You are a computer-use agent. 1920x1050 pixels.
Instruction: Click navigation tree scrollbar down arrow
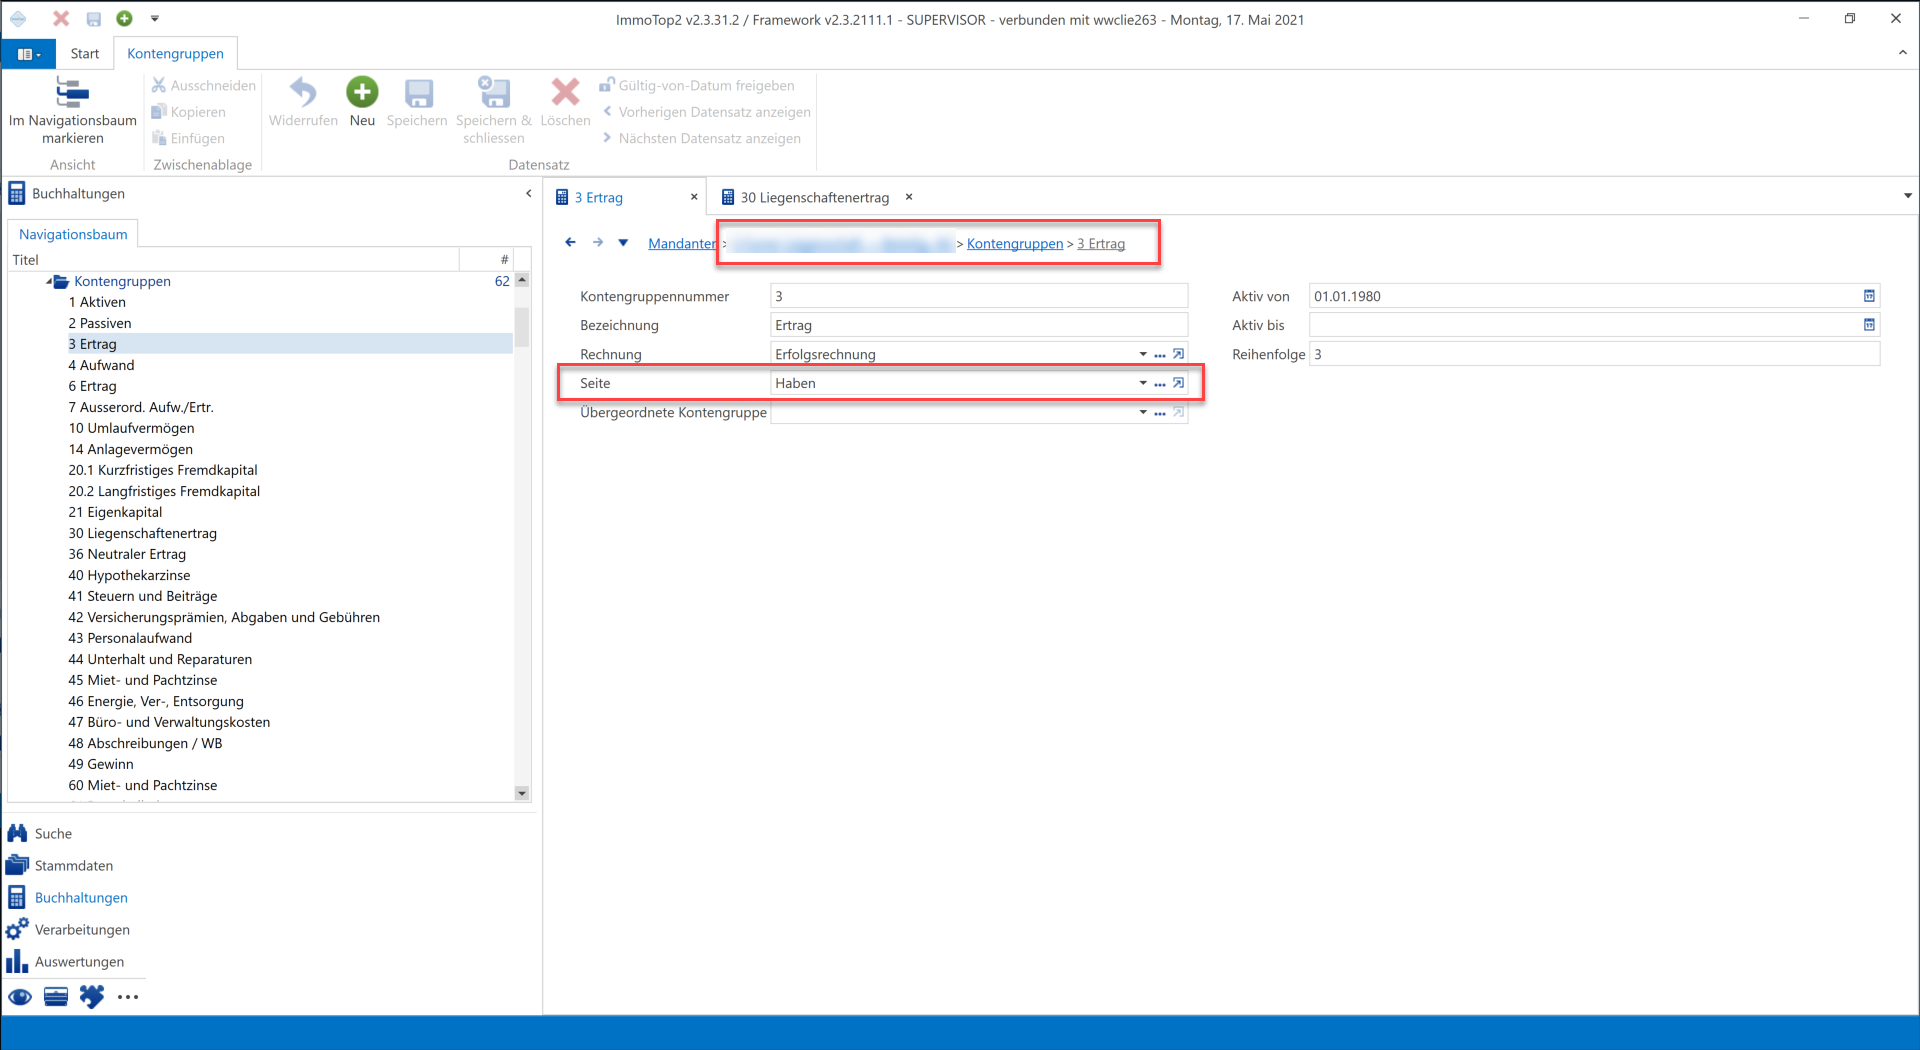click(x=522, y=793)
